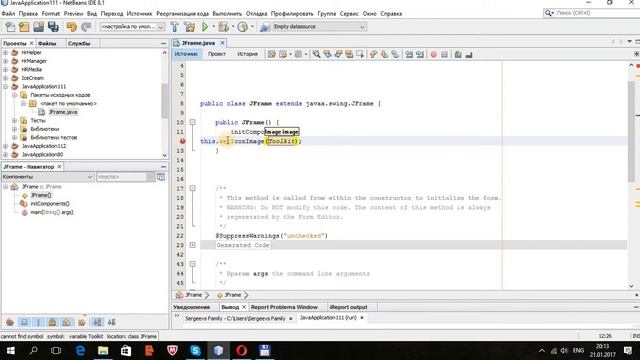Toggle the fifth Navigator filter button
This screenshot has width=640, height=360.
pos(67,322)
